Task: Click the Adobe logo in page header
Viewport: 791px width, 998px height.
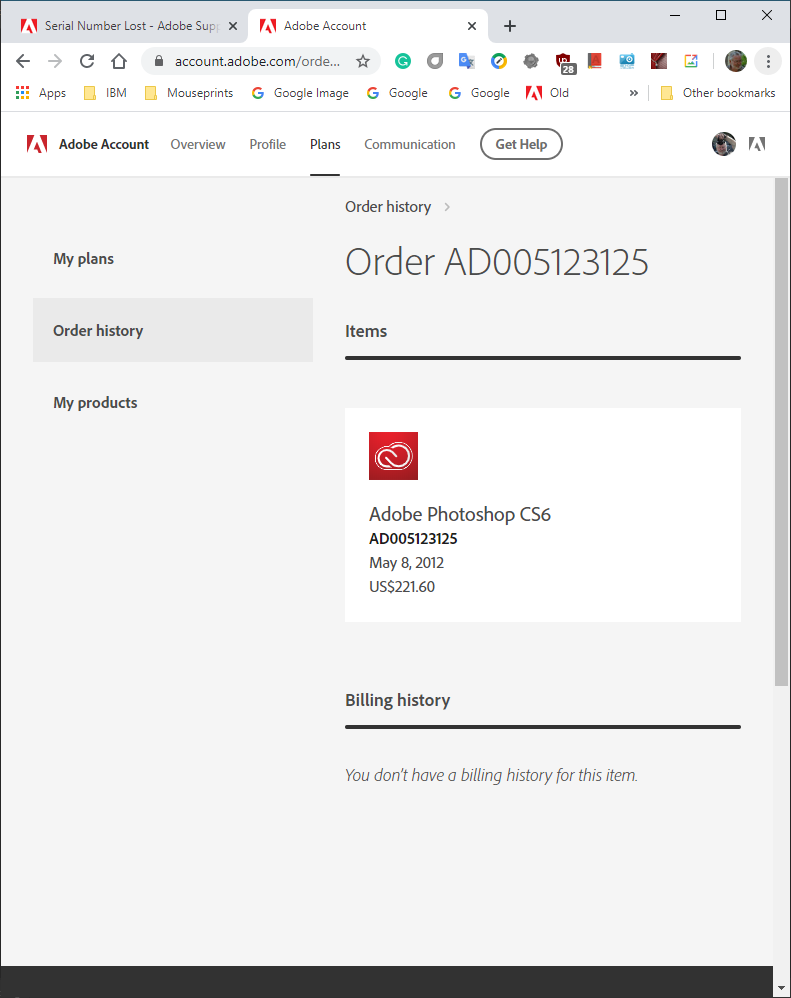Action: pos(37,144)
